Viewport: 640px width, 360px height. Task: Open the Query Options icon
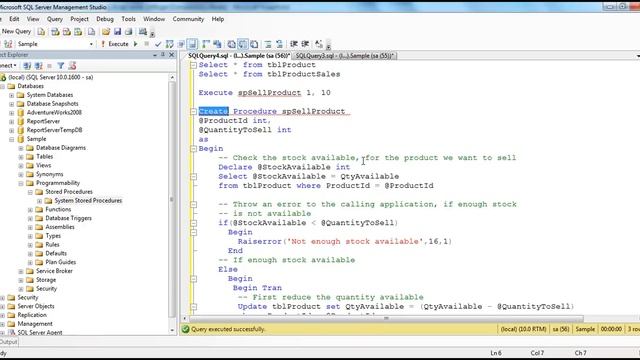click(x=181, y=44)
